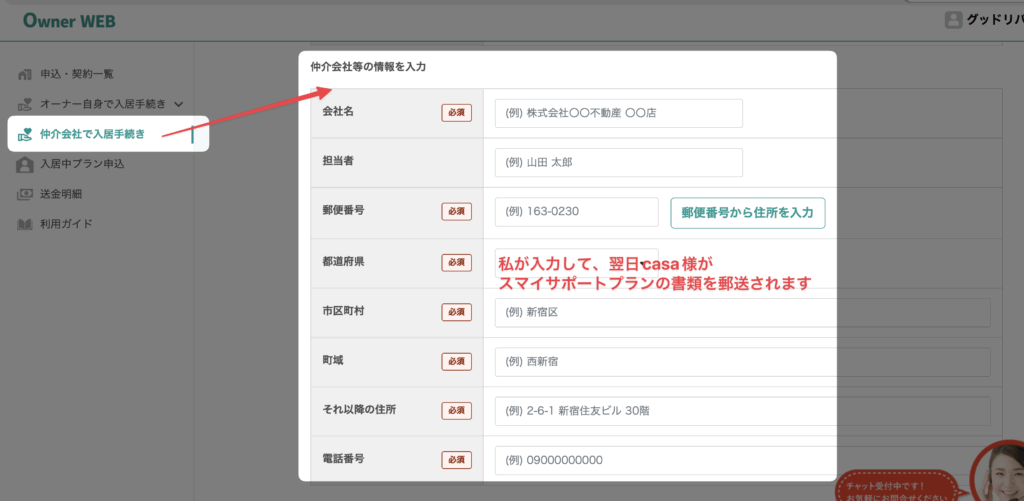Click the icon beside 仲介会社で入居手続き
The height and width of the screenshot is (501, 1024).
point(25,134)
